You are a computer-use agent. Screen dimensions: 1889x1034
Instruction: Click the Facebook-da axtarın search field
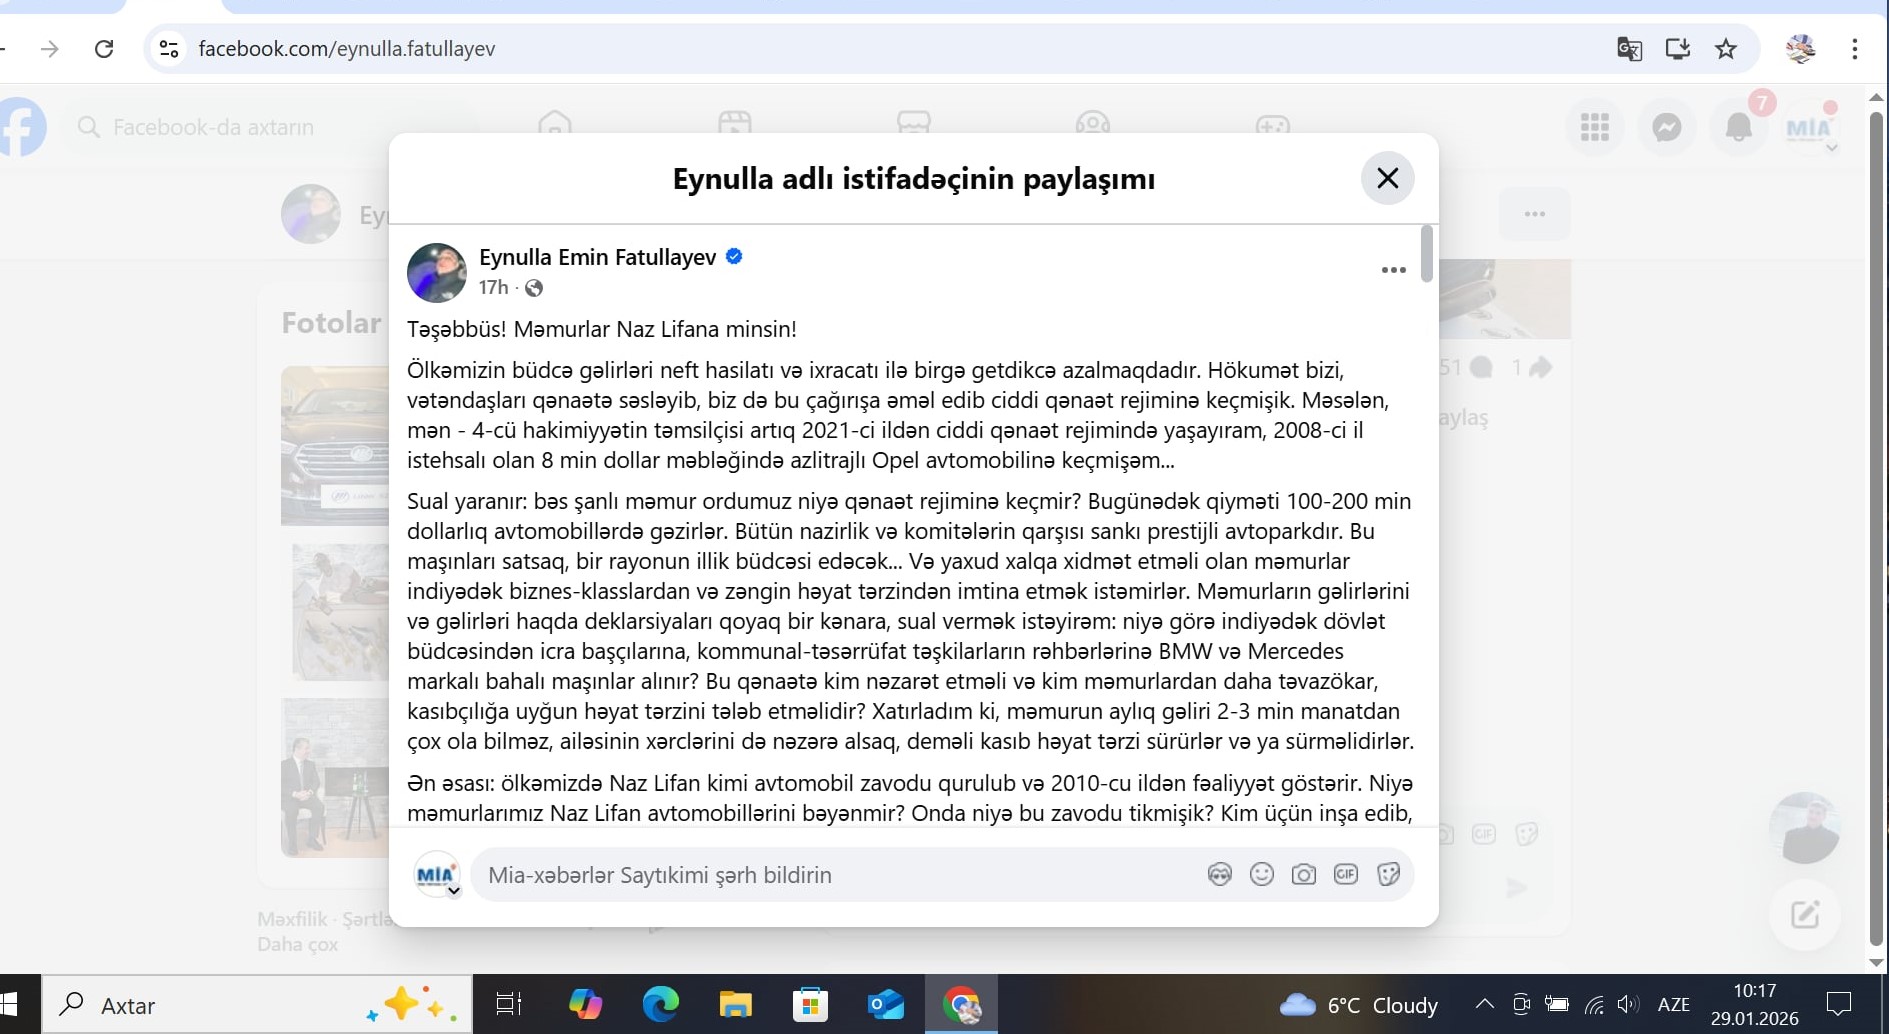[x=270, y=127]
